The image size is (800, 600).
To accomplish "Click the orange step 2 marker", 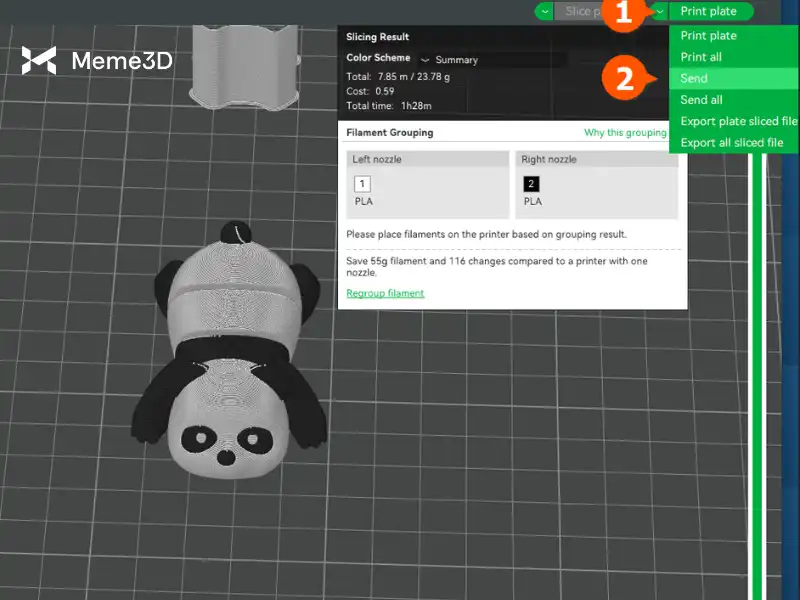I will click(625, 79).
